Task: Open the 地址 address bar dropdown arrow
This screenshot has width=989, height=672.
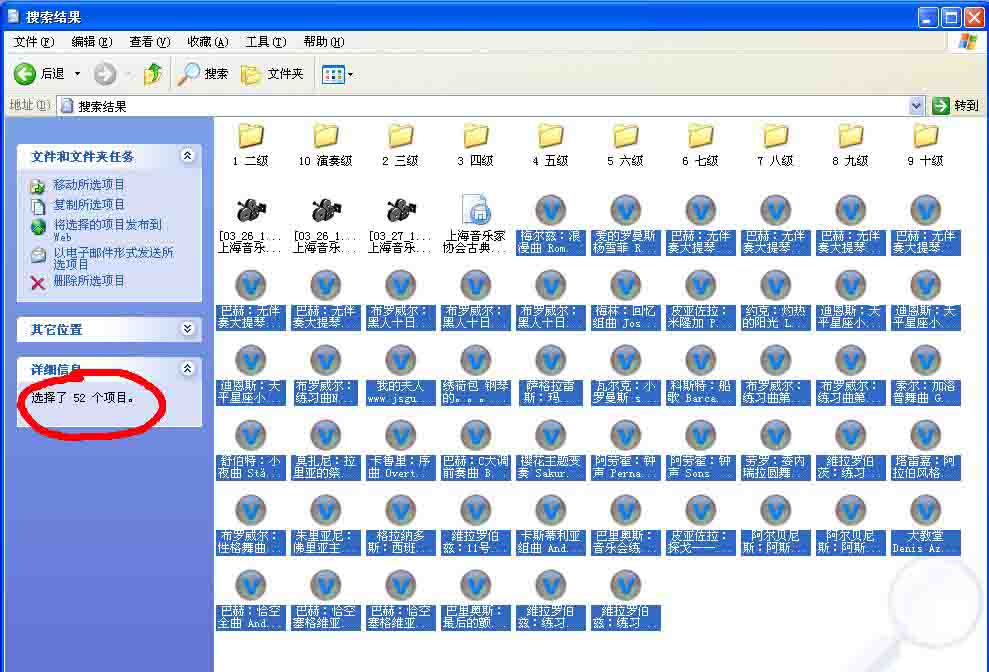Action: tap(917, 105)
